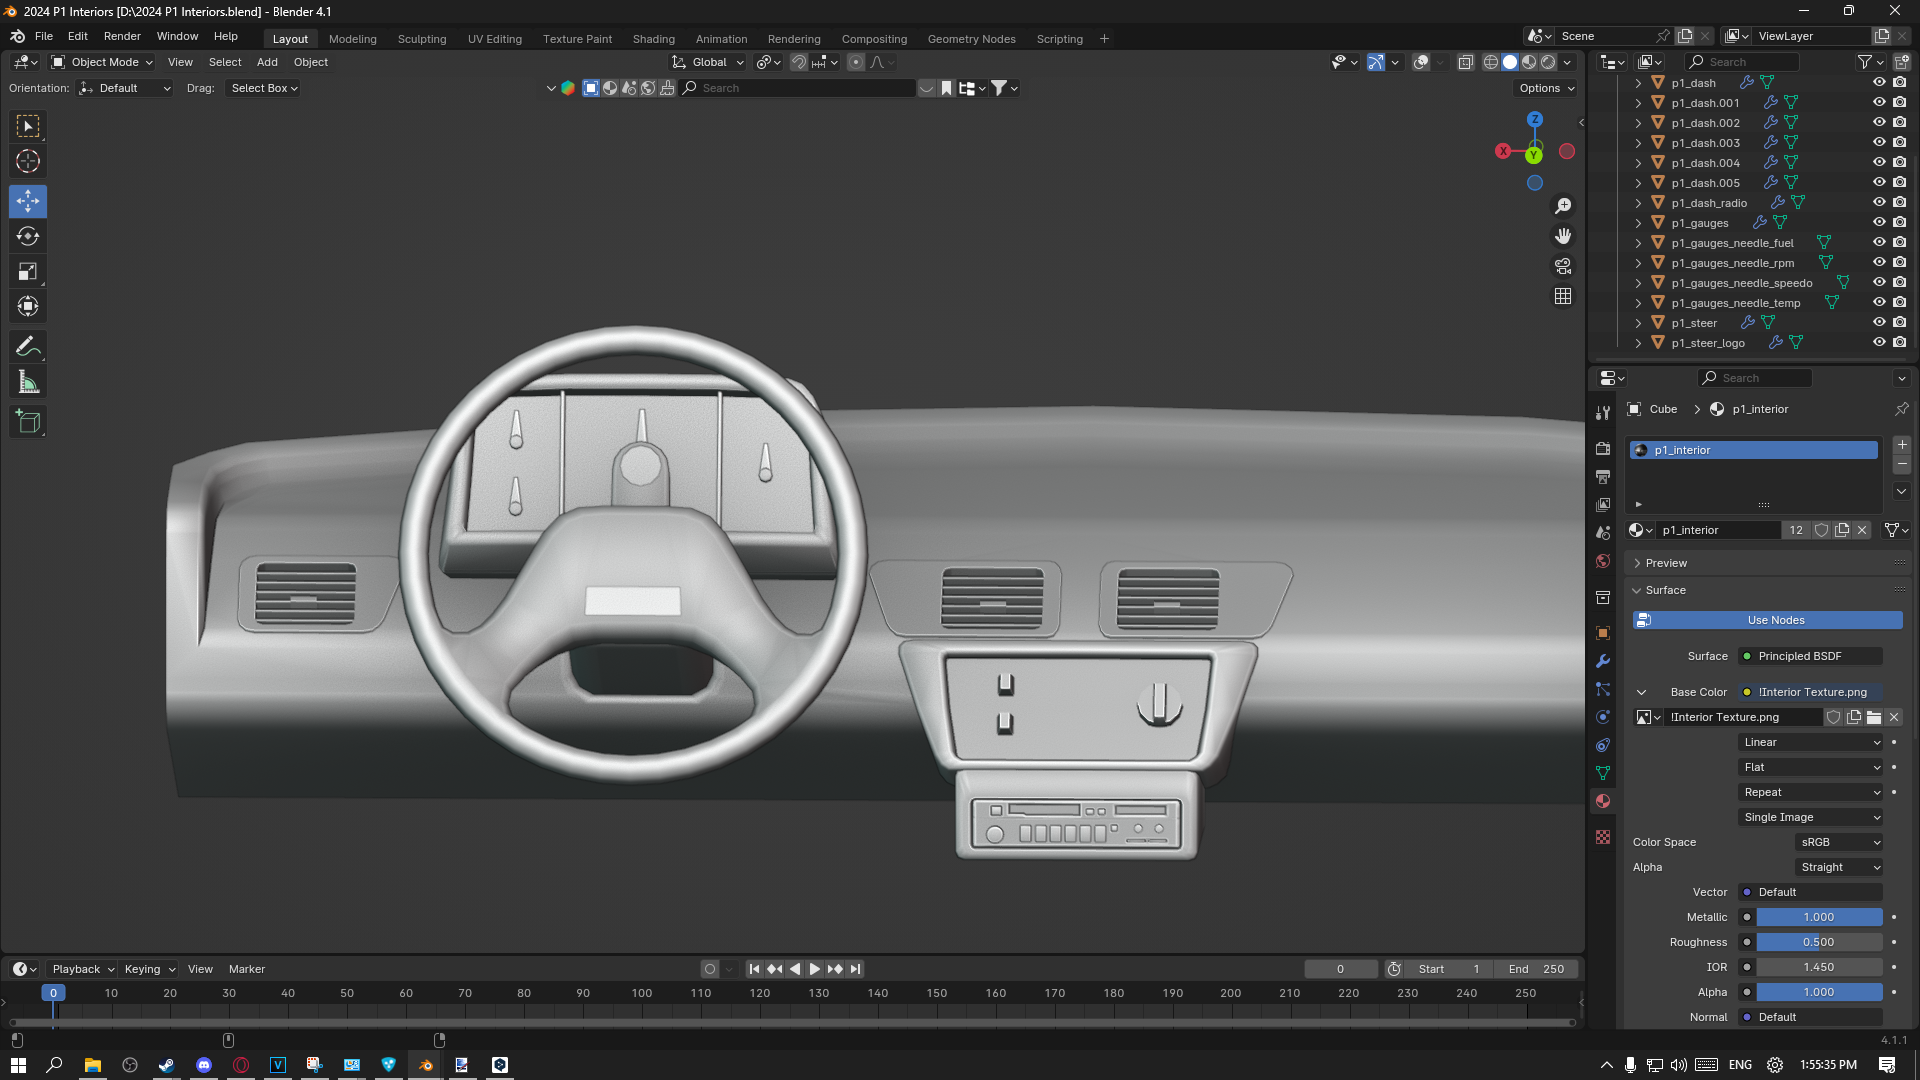Screen dimensions: 1920x1080
Task: Hide p1_dash in the viewport
Action: [x=1879, y=83]
